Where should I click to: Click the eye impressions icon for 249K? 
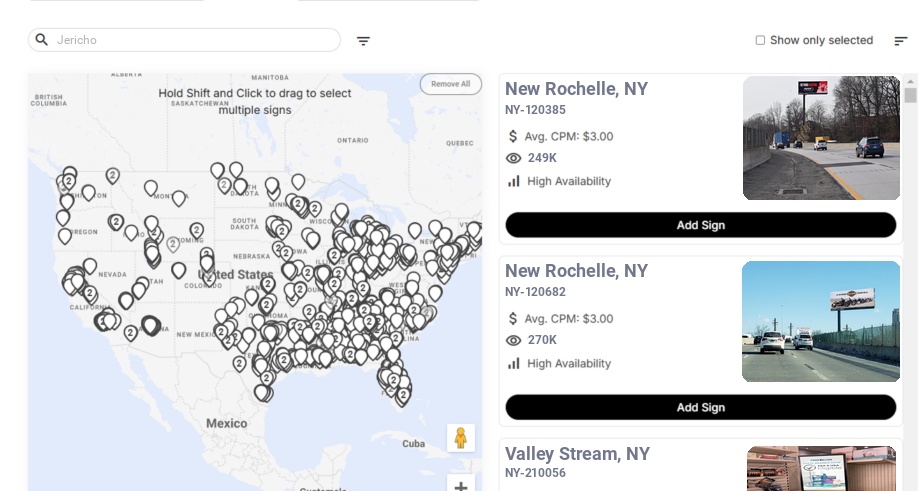pos(514,158)
